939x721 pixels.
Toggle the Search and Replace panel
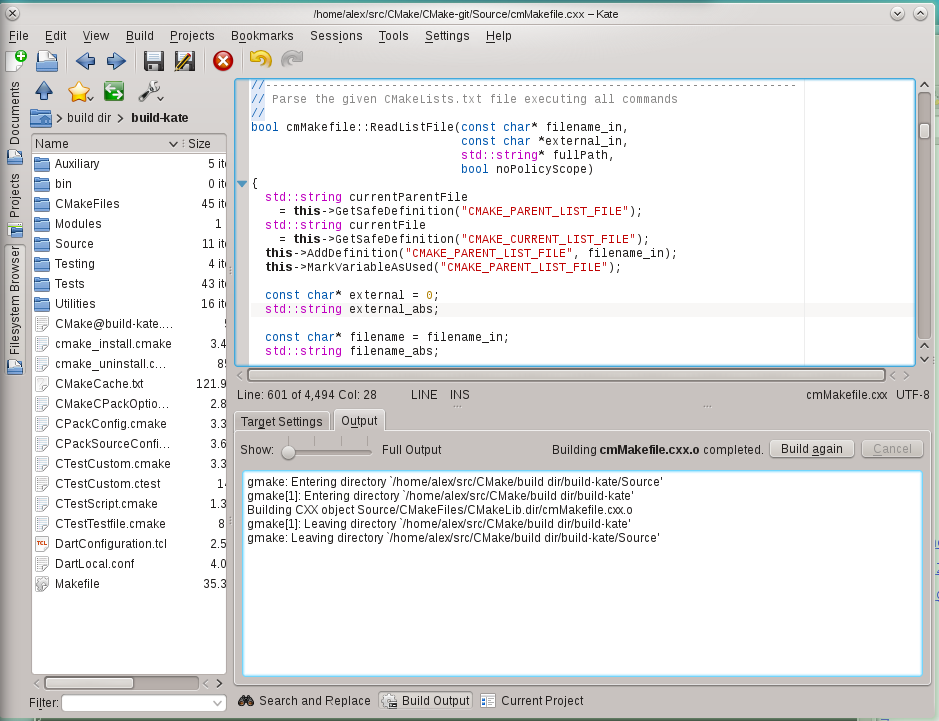tap(304, 701)
